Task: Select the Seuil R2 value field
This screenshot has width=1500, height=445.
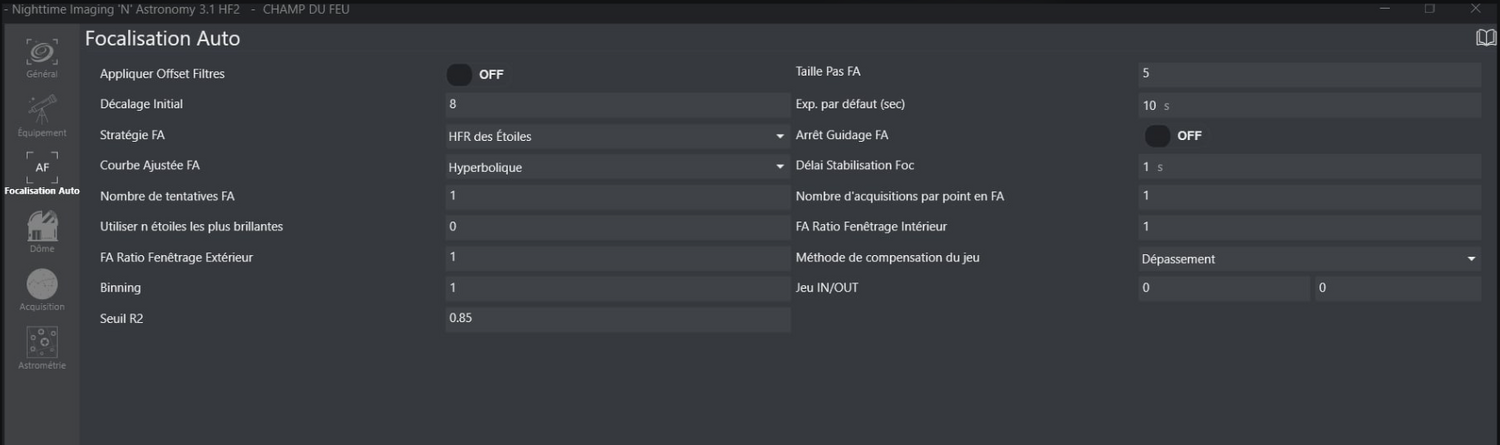Action: pos(617,318)
